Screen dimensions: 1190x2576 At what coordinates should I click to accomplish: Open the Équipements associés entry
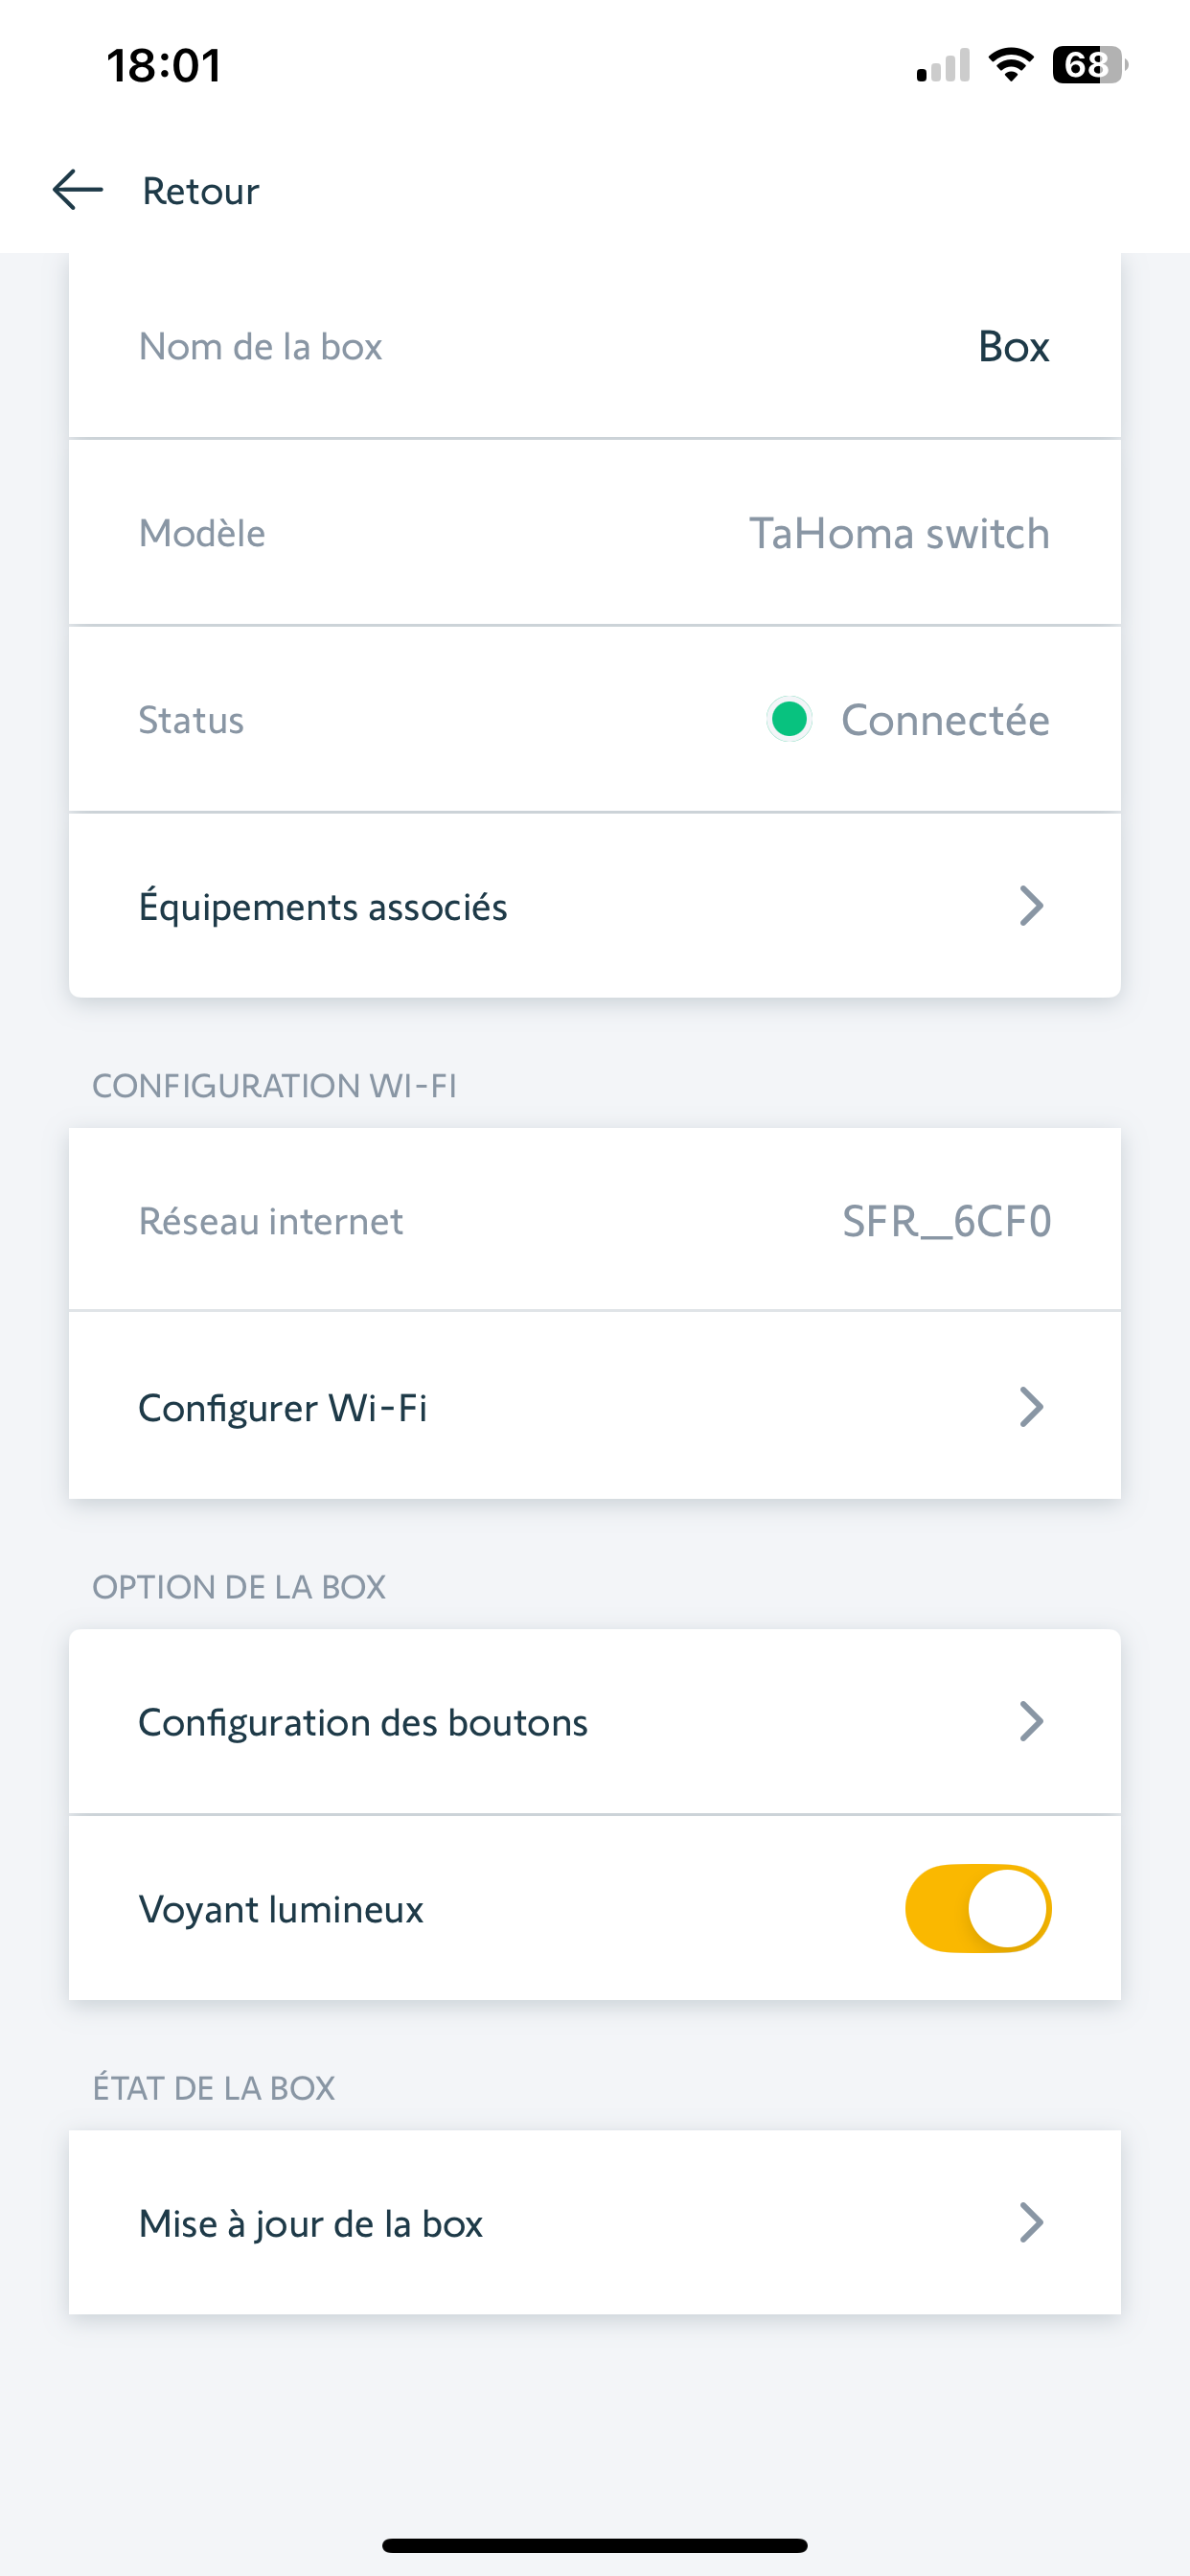click(x=323, y=907)
